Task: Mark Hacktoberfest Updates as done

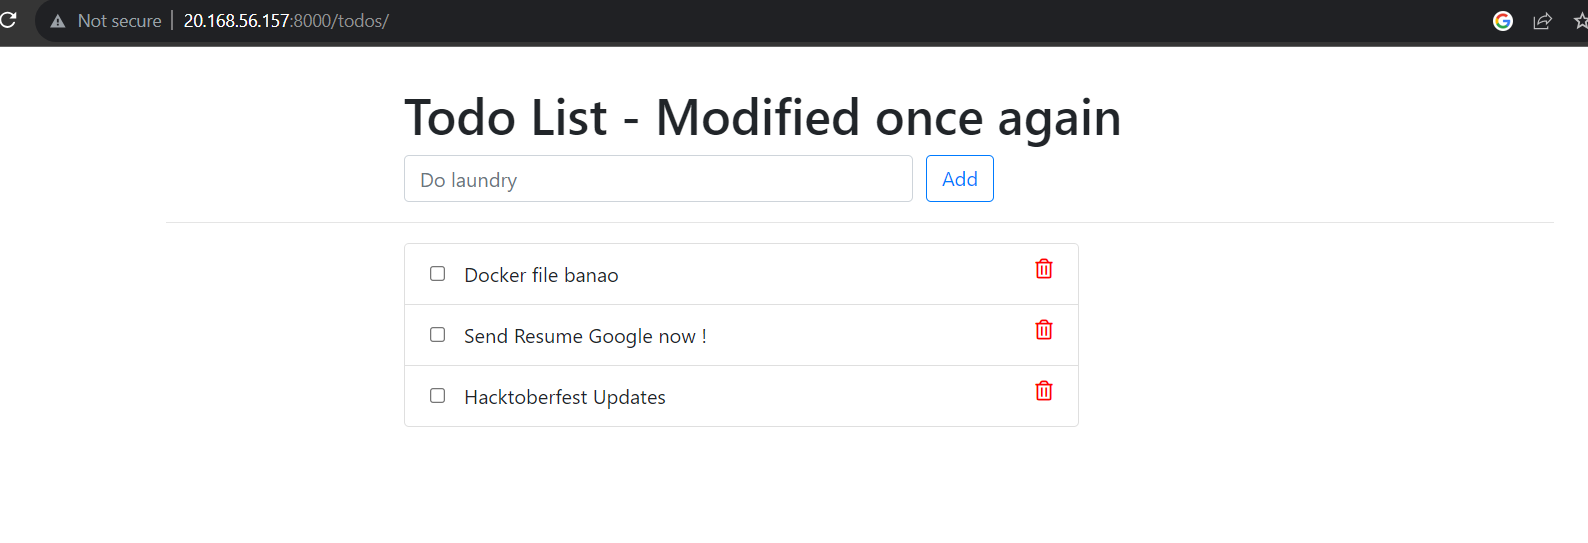Action: [x=437, y=395]
